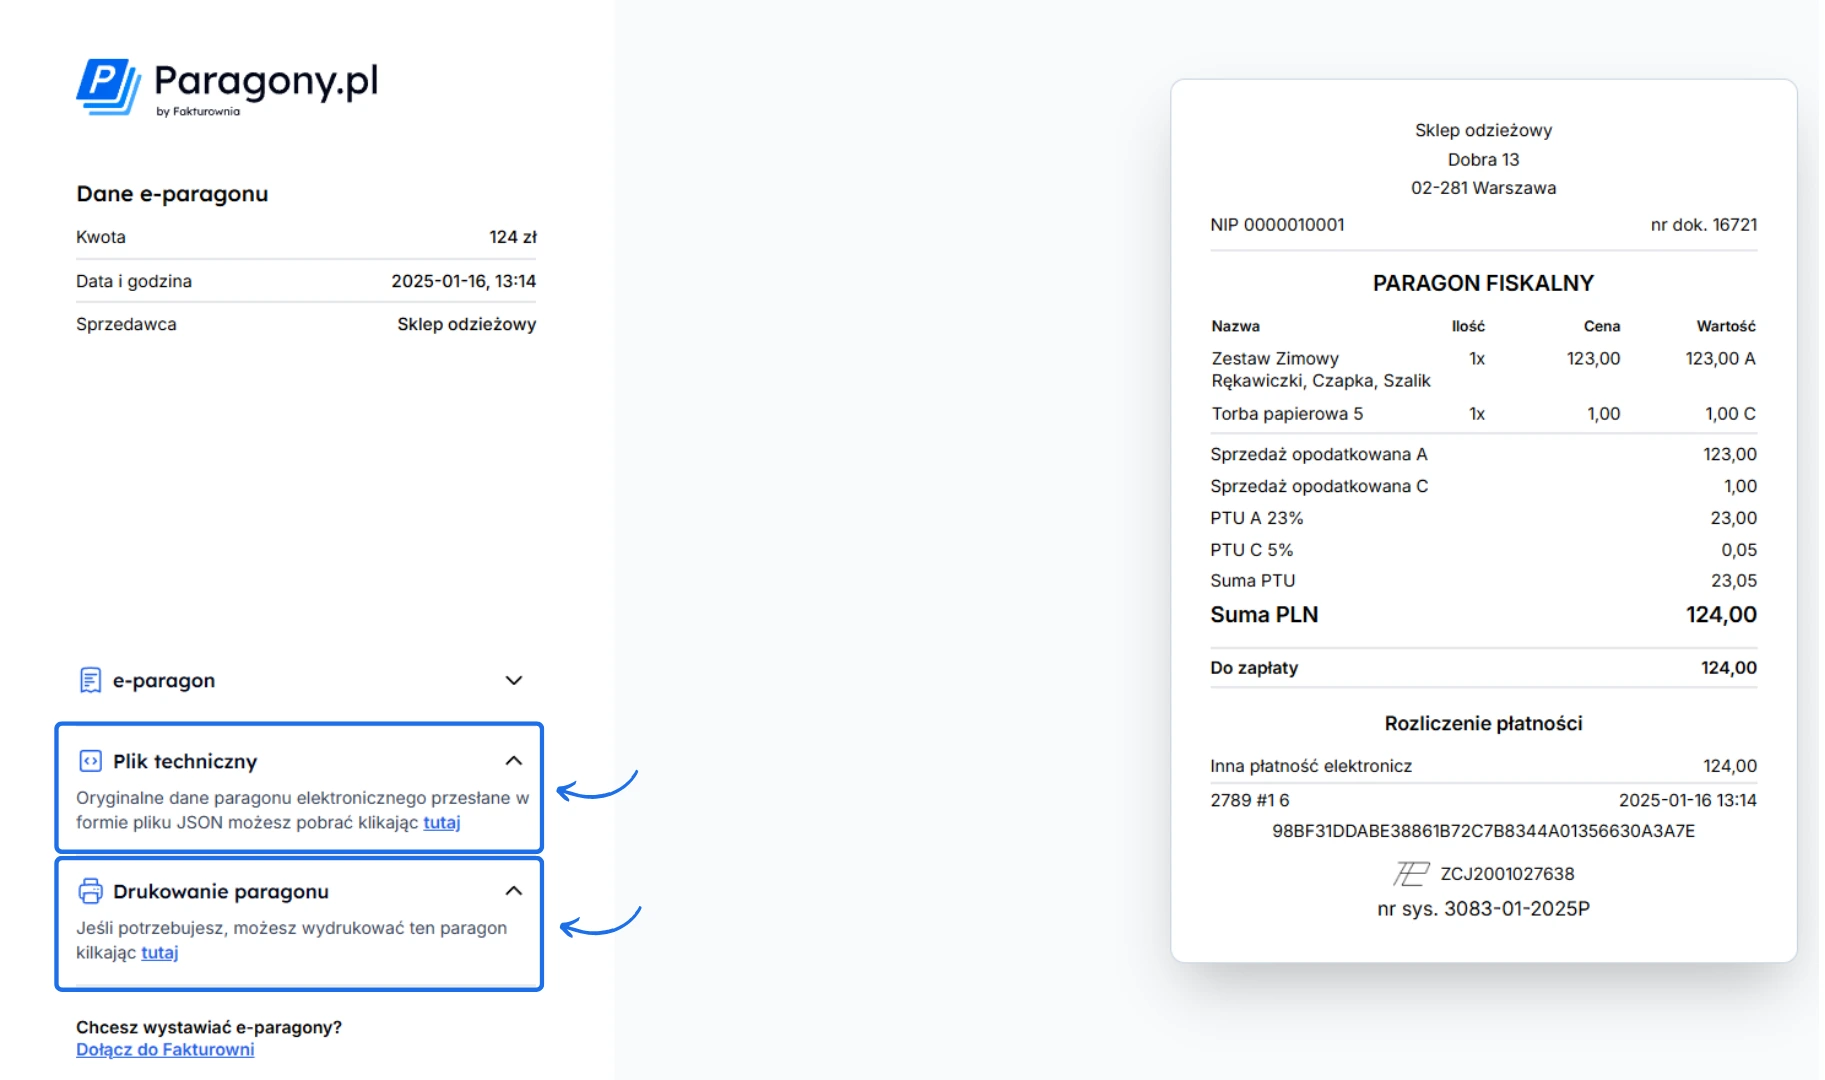The height and width of the screenshot is (1080, 1825).
Task: Select the e-paragon section header
Action: coord(164,681)
